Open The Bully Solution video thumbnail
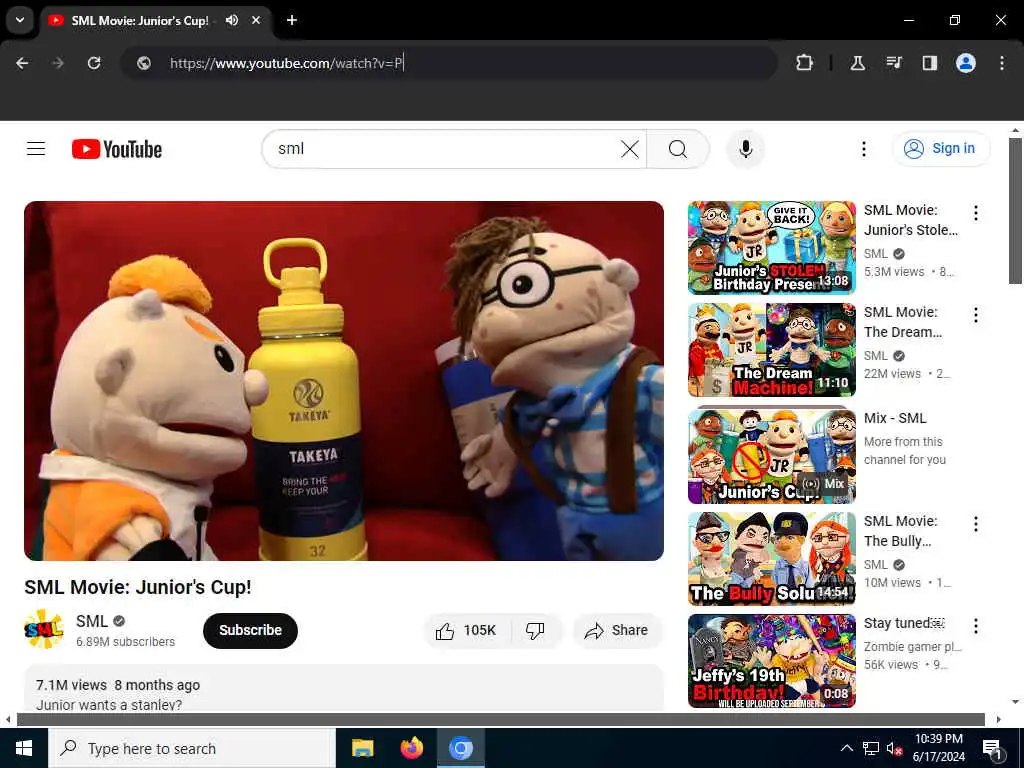The height and width of the screenshot is (768, 1024). click(x=771, y=559)
